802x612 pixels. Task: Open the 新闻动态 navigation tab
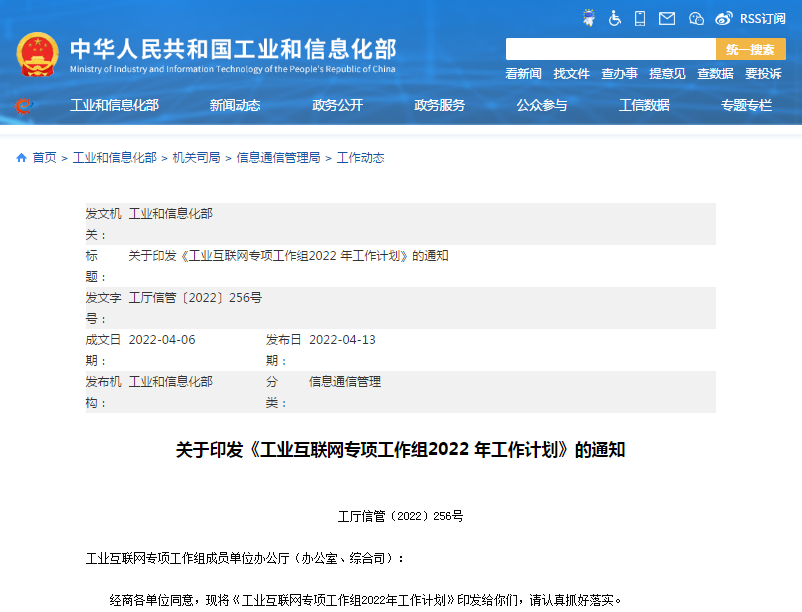click(237, 104)
